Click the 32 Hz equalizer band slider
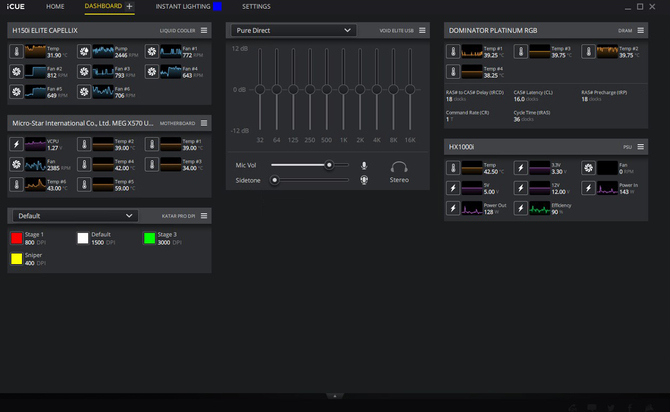 pyautogui.click(x=260, y=89)
